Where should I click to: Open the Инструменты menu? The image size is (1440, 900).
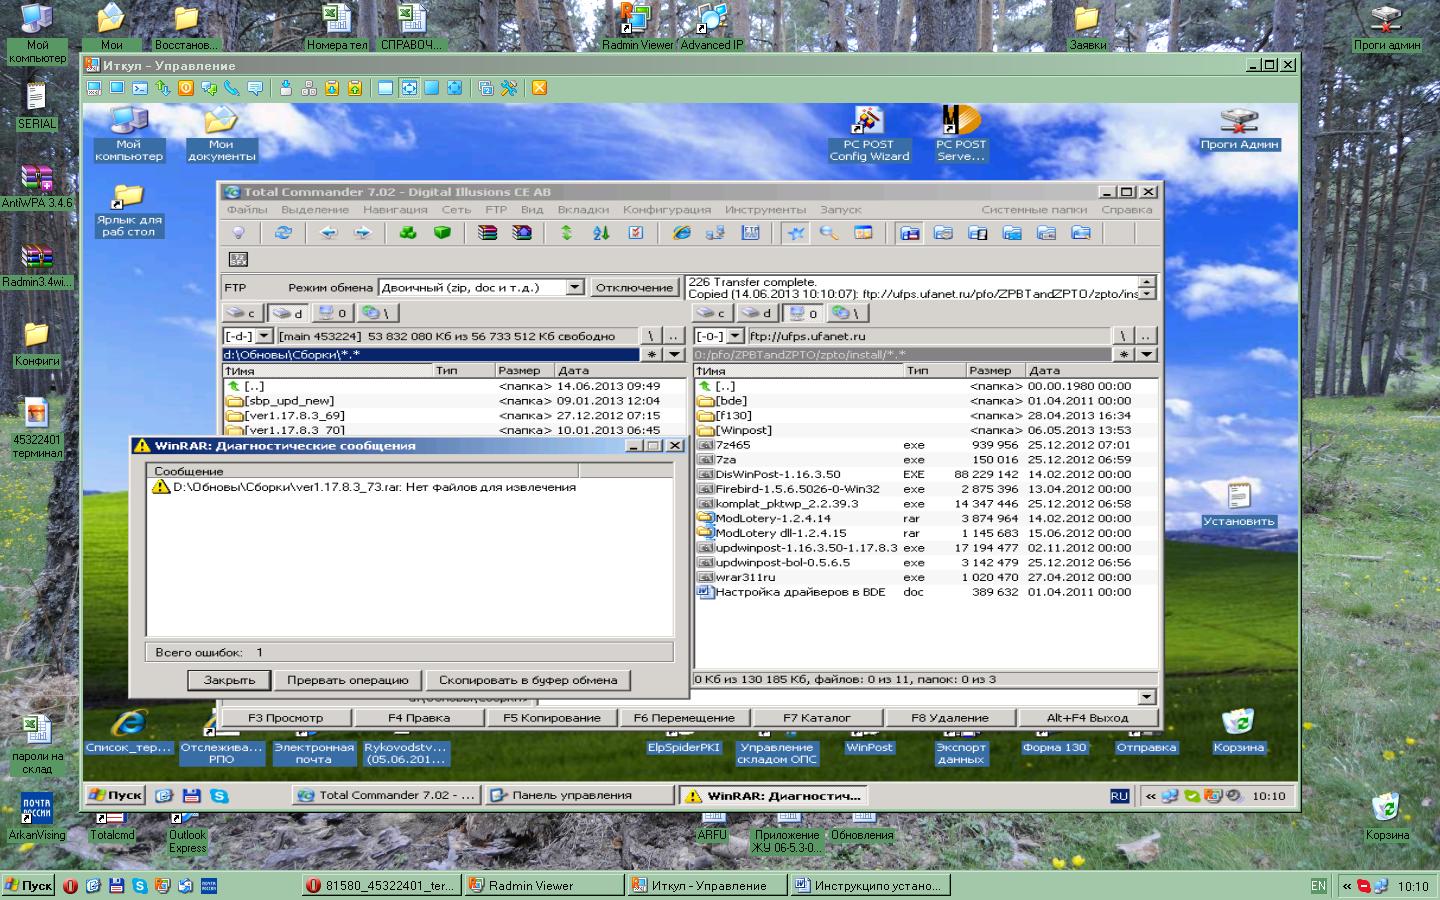coord(765,210)
